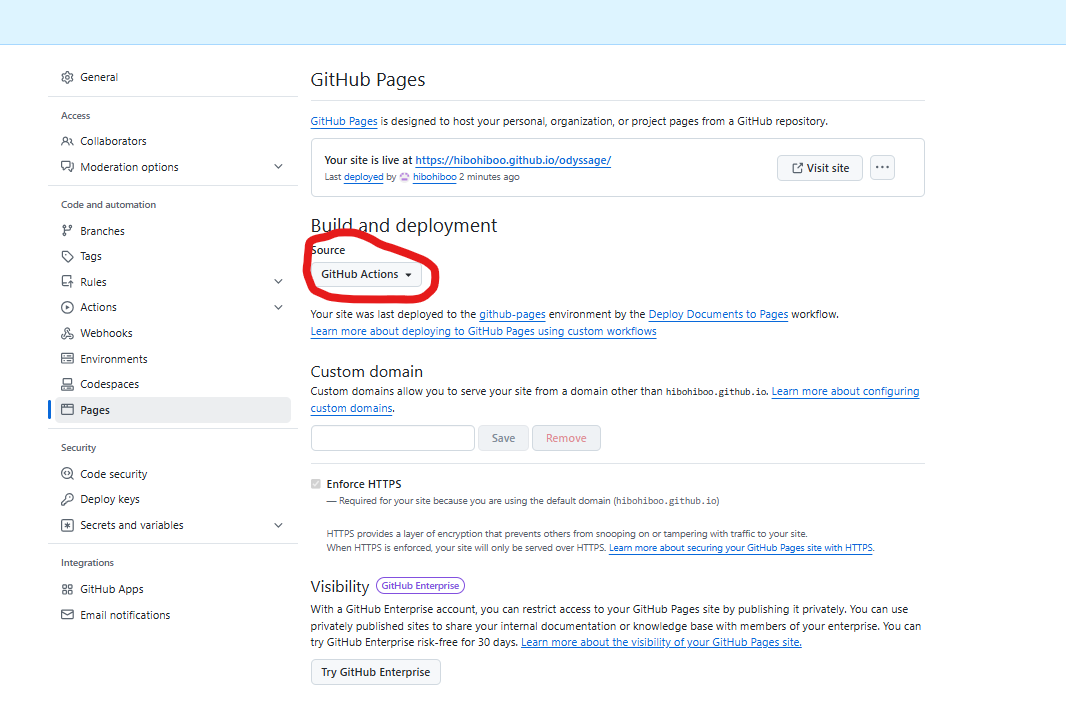The height and width of the screenshot is (704, 1066).
Task: Select Webhooks in sidebar
Action: pos(106,333)
